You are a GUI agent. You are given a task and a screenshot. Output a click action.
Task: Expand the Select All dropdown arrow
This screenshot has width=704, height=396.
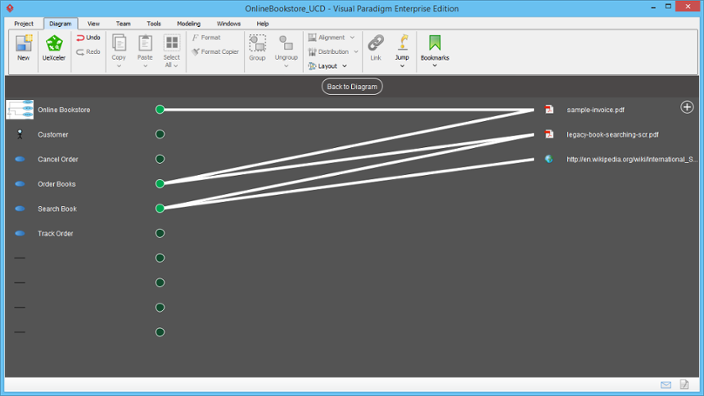click(176, 66)
